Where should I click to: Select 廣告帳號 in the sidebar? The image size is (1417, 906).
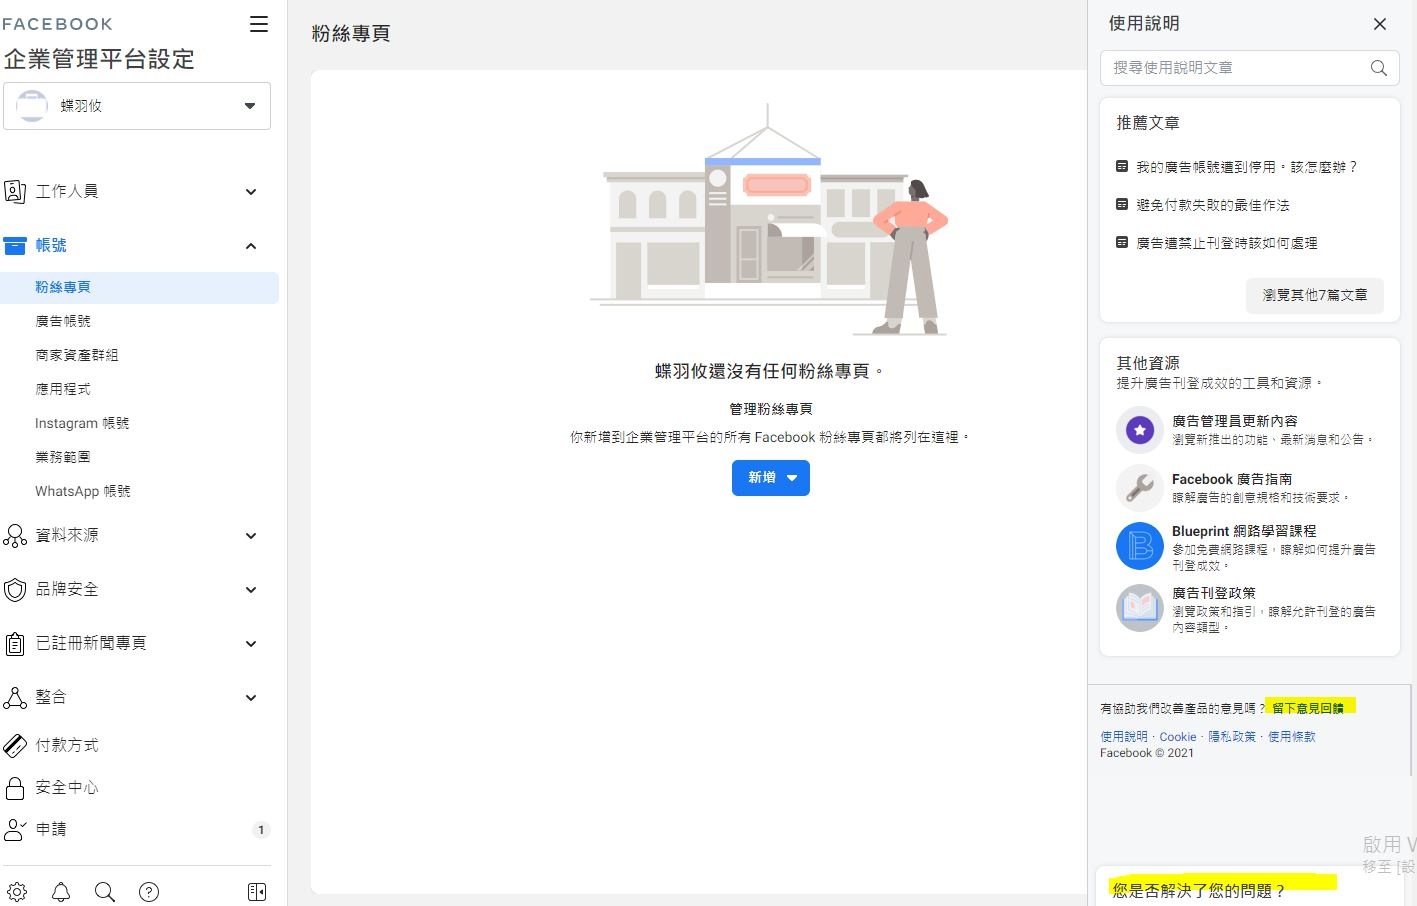[x=63, y=321]
